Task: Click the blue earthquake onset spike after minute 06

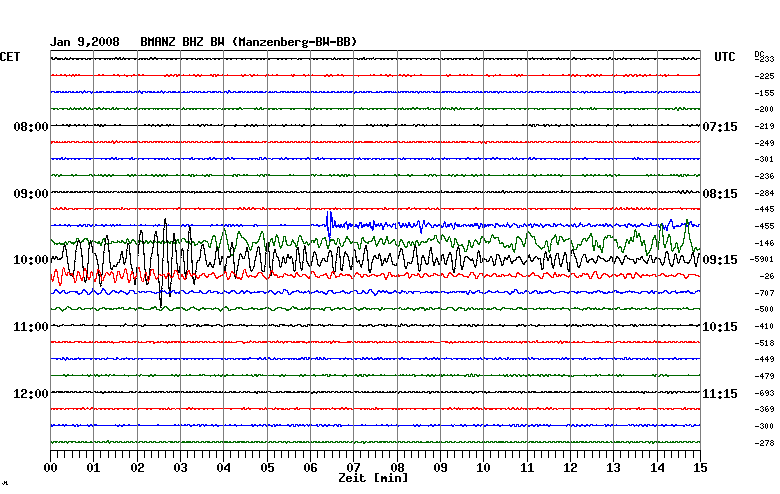Action: point(329,224)
